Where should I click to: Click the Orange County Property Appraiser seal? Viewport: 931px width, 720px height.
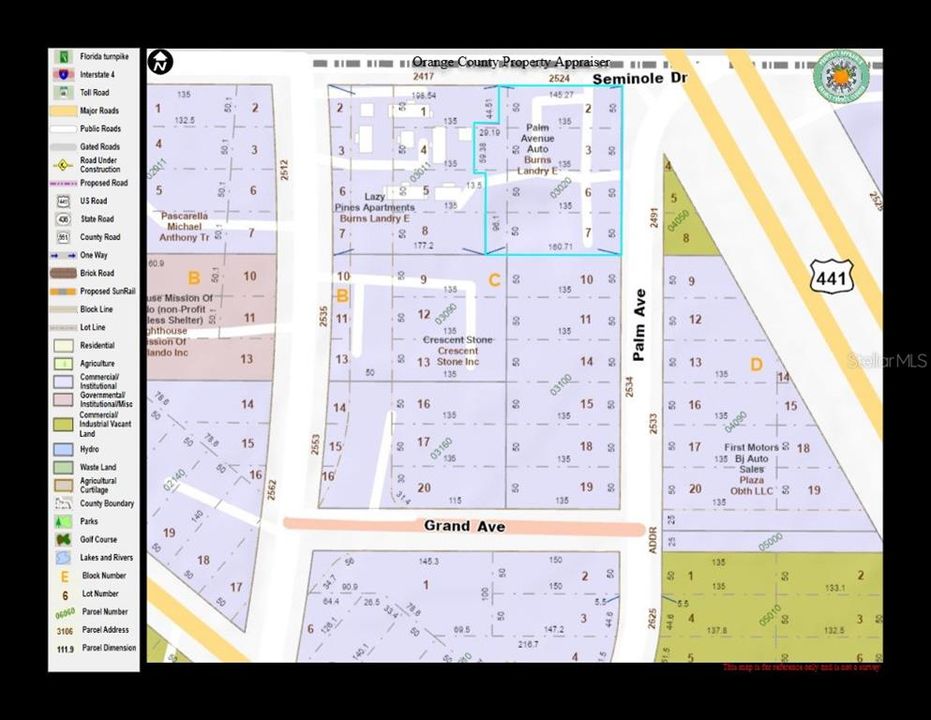(x=841, y=77)
